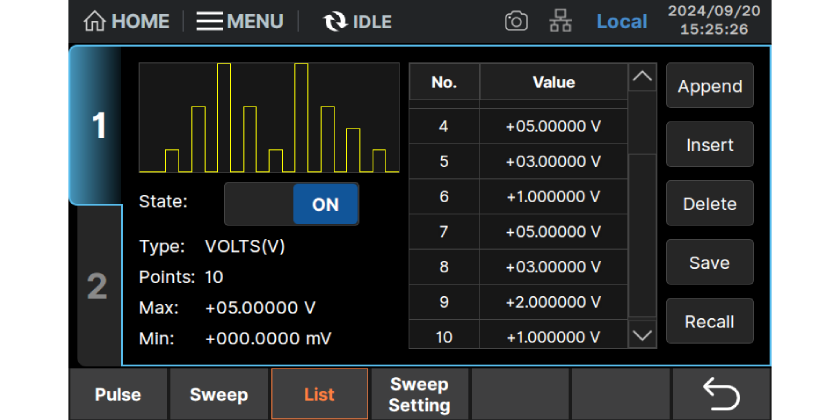Click the network connection icon
The image size is (840, 420).
tap(561, 21)
